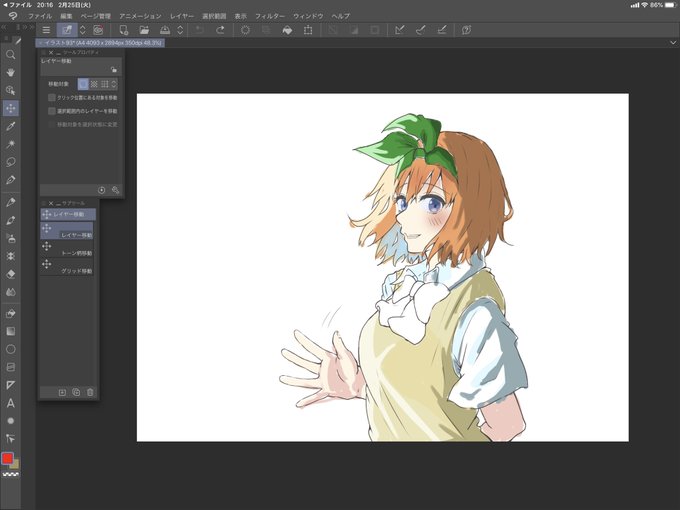Image resolution: width=680 pixels, height=510 pixels.
Task: Collapse the tool palette with double-left arrows
Action: point(4,27)
